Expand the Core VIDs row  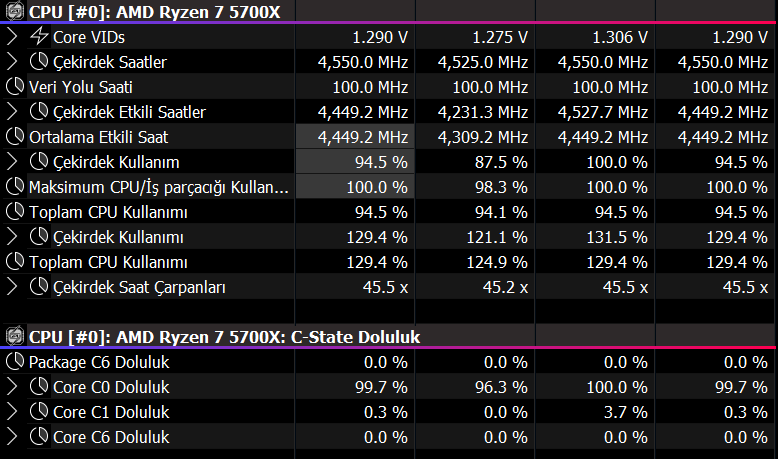click(12, 37)
